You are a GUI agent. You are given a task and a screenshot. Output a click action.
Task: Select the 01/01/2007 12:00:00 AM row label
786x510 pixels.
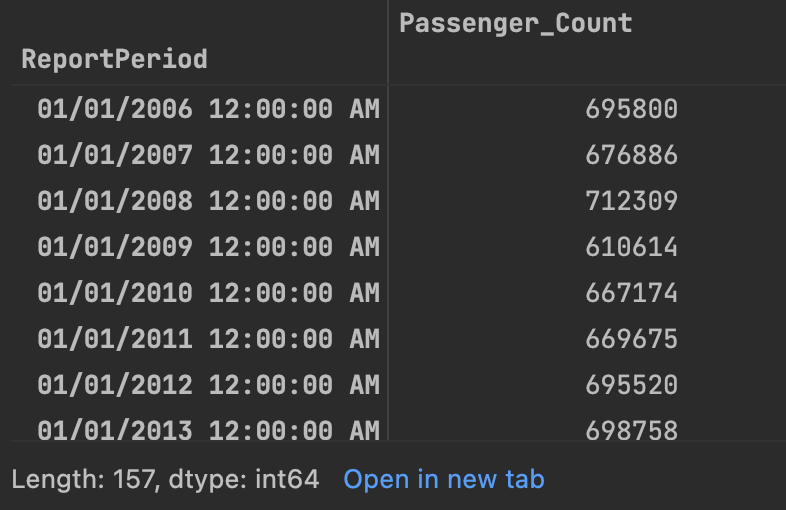click(x=209, y=155)
